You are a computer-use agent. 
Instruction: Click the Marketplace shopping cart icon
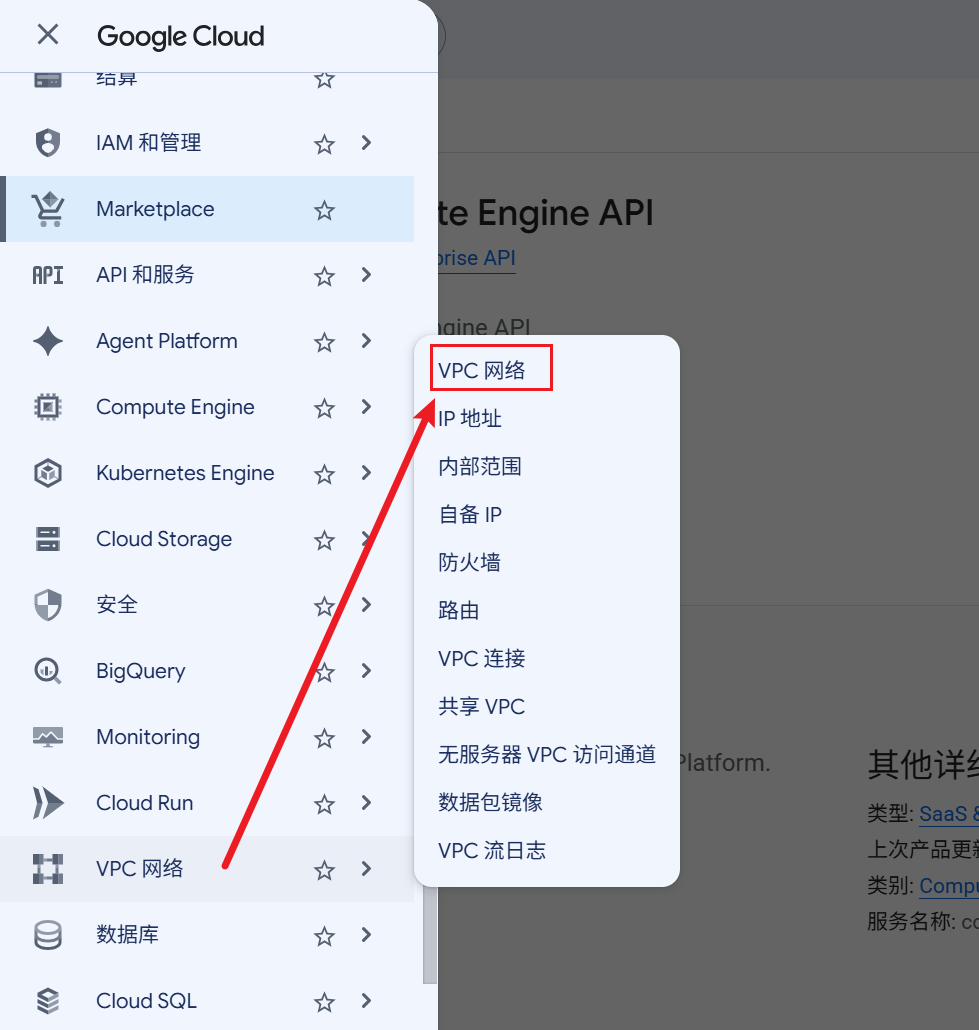48,209
